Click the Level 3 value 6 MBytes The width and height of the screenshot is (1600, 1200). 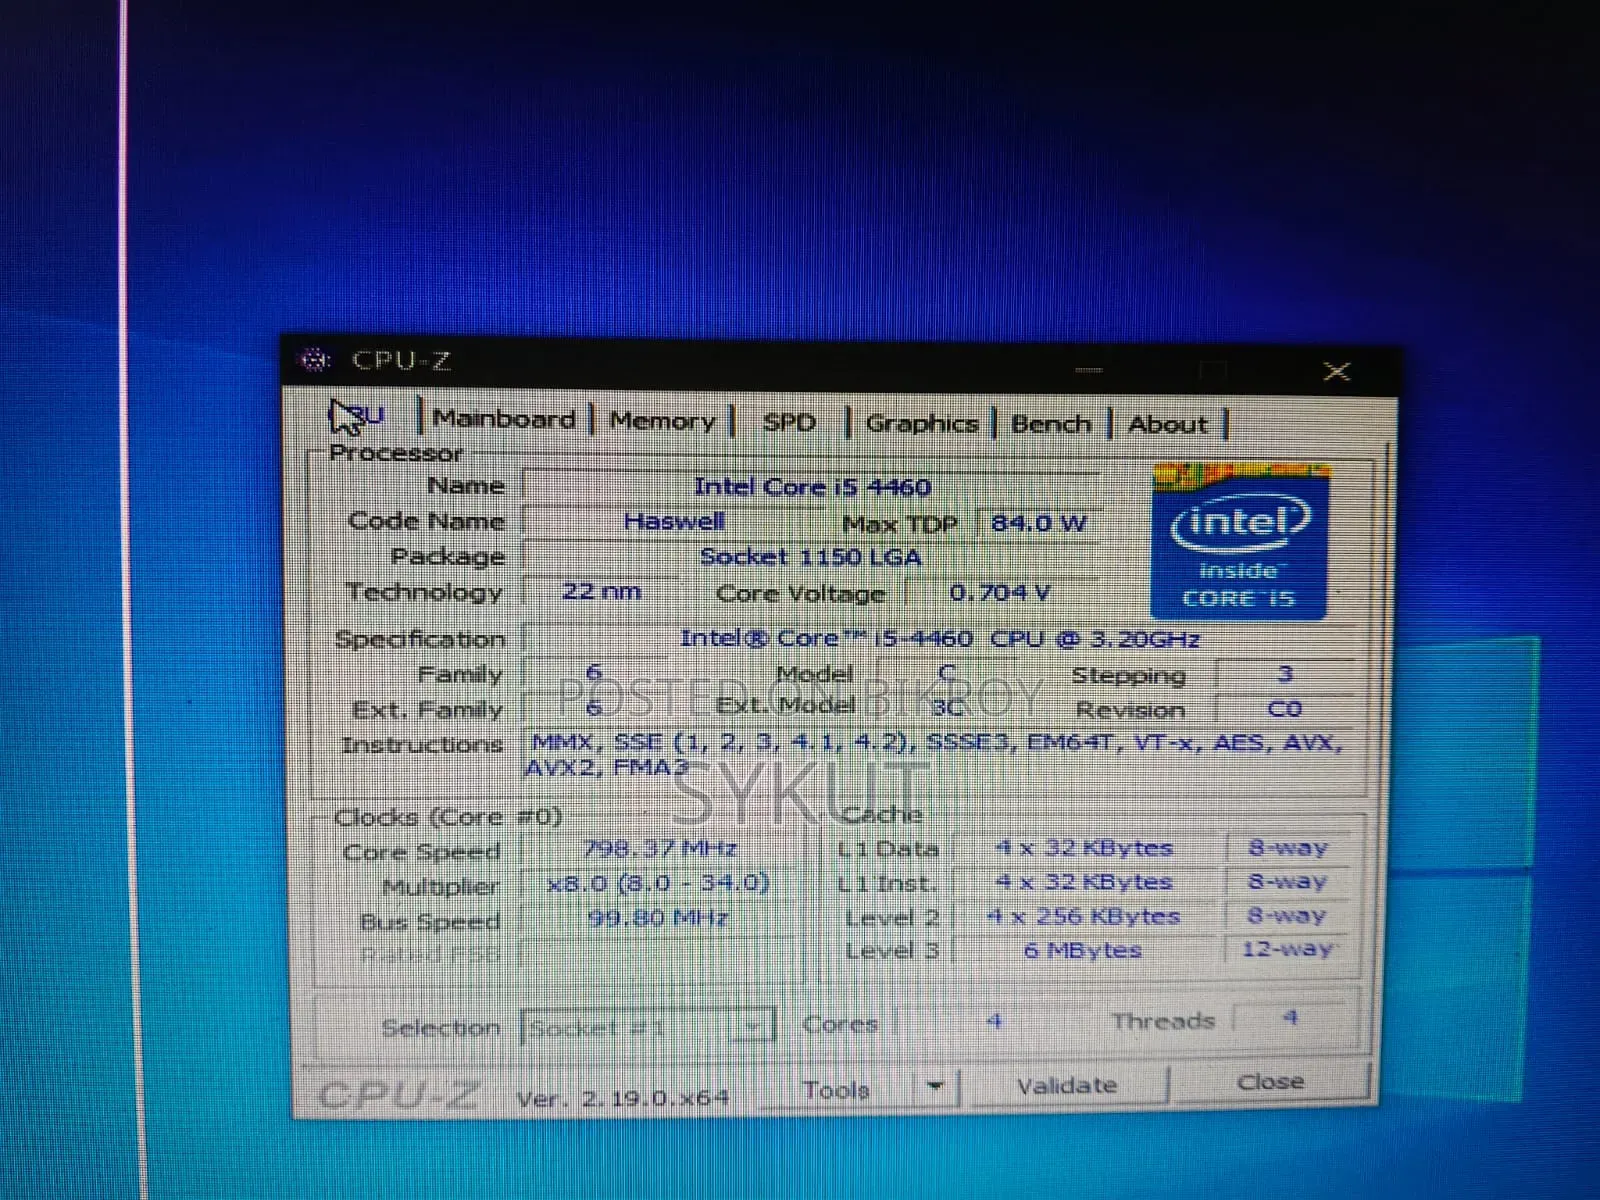pos(1083,950)
